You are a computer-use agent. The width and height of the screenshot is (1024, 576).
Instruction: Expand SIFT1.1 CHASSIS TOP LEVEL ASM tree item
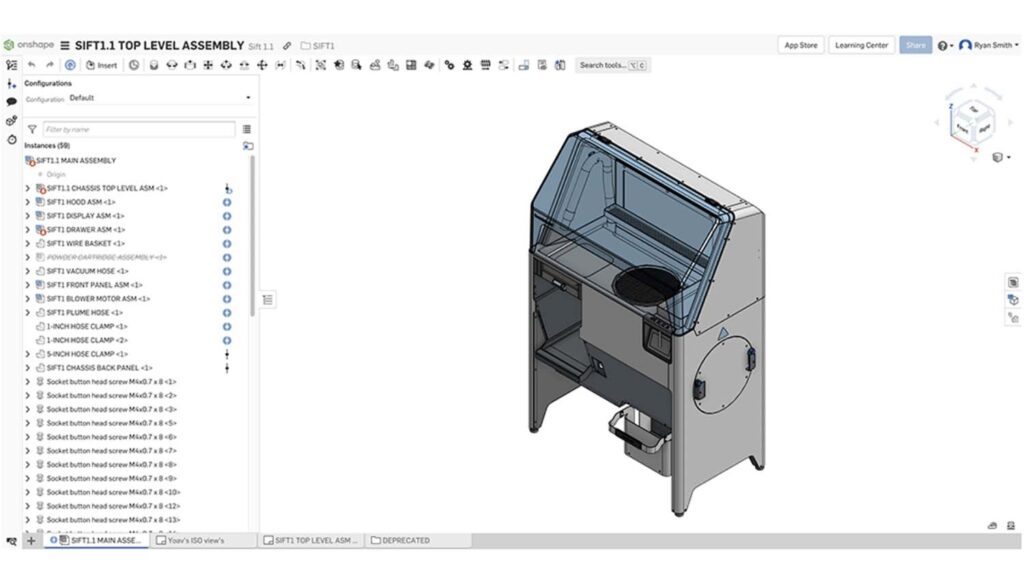[27, 186]
